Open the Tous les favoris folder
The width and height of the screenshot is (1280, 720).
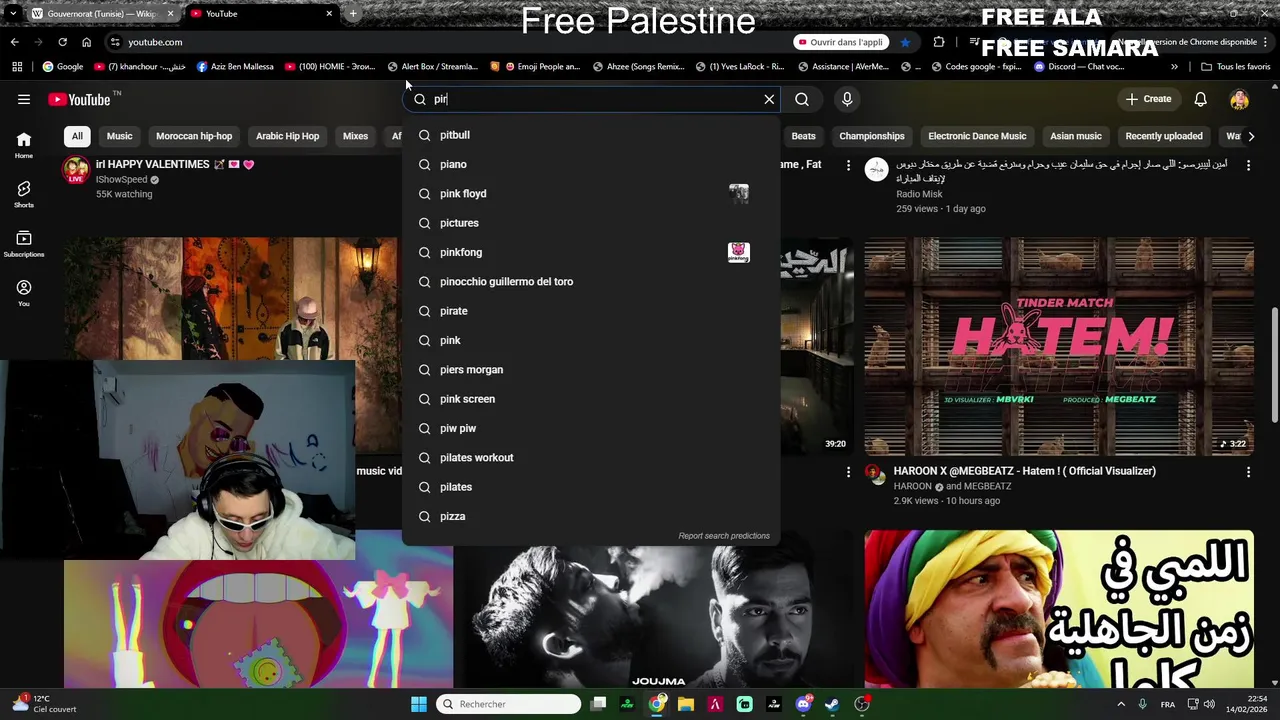pos(1235,67)
